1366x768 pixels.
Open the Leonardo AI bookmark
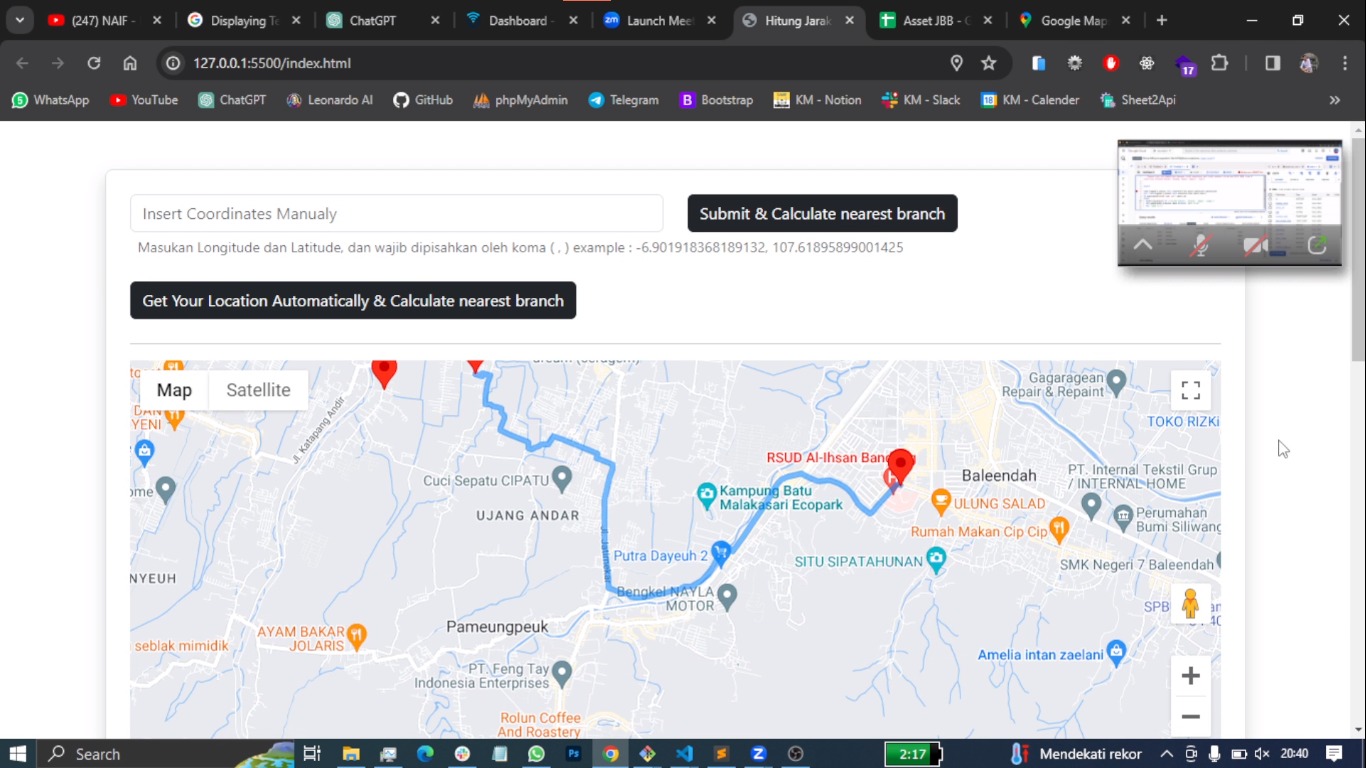(x=329, y=100)
